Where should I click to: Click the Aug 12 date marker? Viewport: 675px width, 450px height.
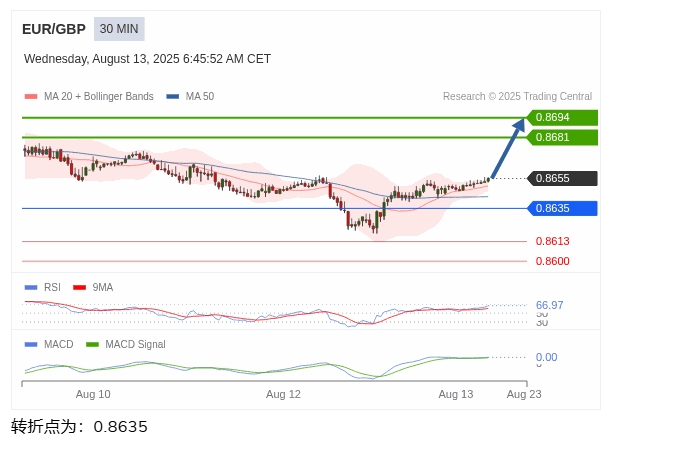pos(283,394)
